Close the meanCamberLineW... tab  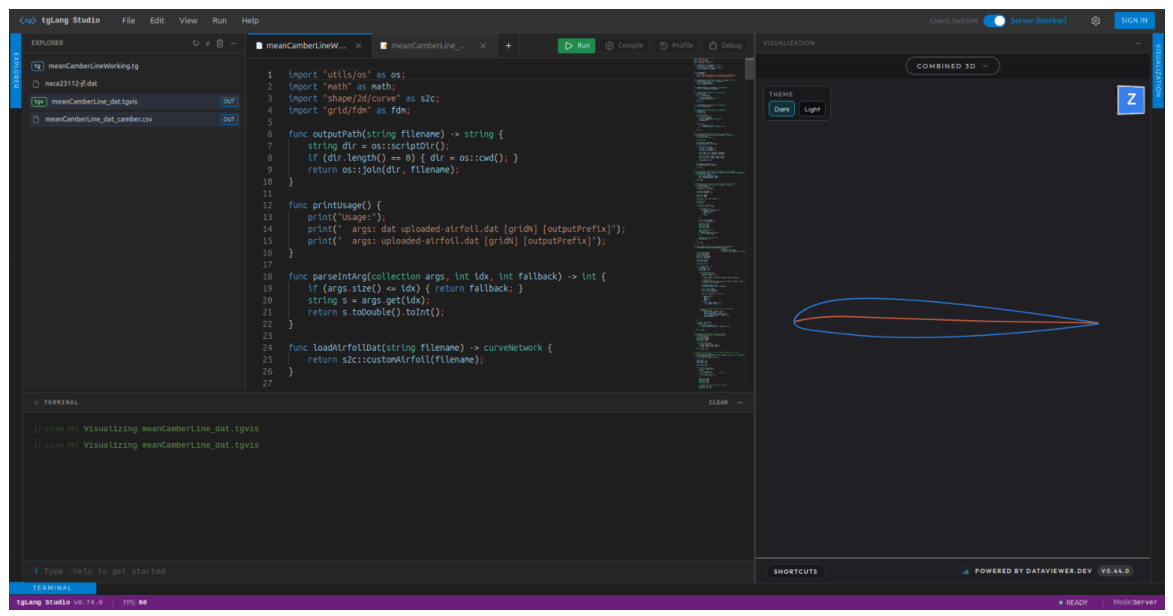tap(358, 46)
